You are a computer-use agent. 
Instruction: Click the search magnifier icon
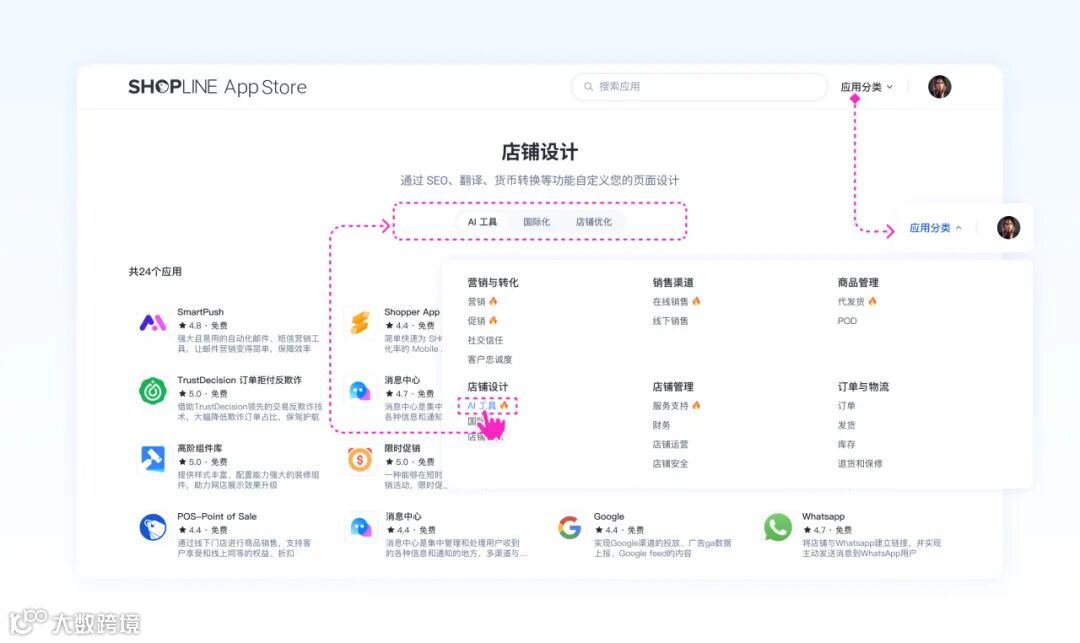tap(588, 87)
